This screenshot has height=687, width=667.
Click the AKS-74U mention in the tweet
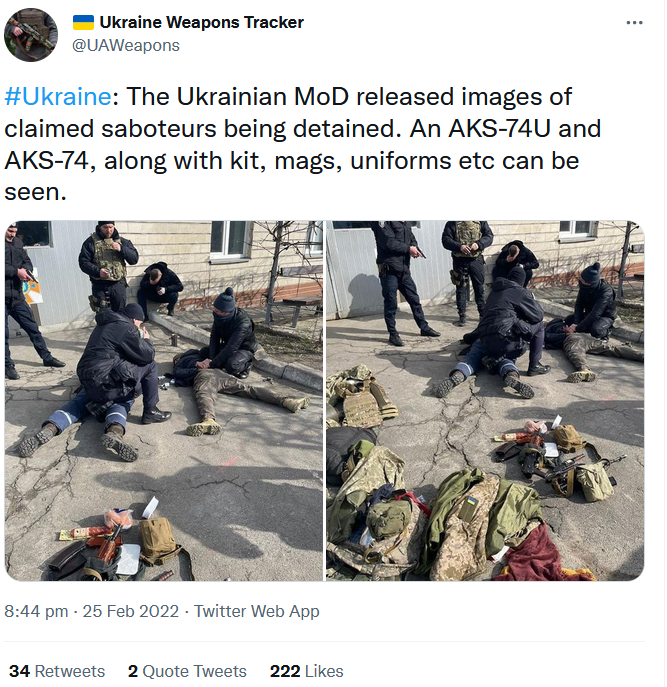(x=499, y=129)
